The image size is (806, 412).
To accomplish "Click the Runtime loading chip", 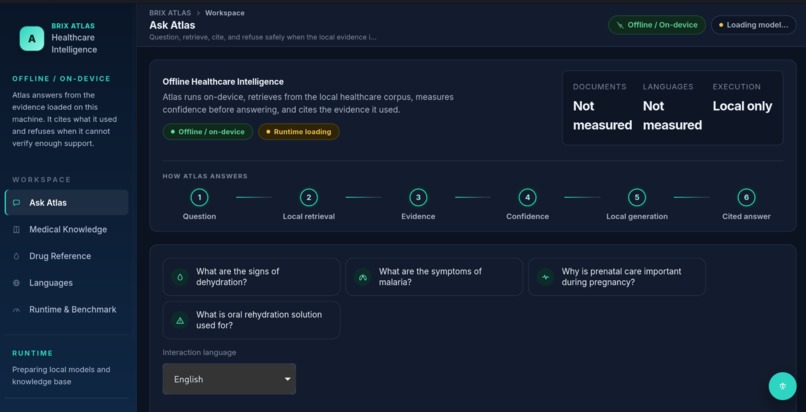I will coord(299,132).
